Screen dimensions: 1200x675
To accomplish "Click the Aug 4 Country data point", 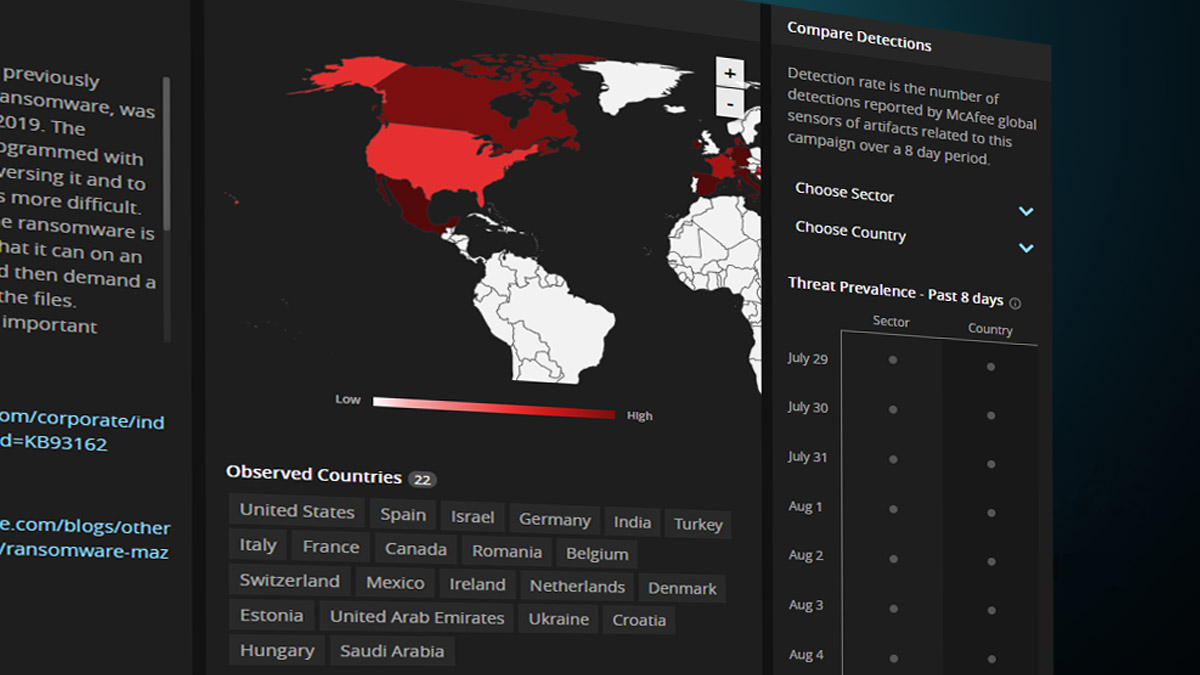I will coord(990,659).
